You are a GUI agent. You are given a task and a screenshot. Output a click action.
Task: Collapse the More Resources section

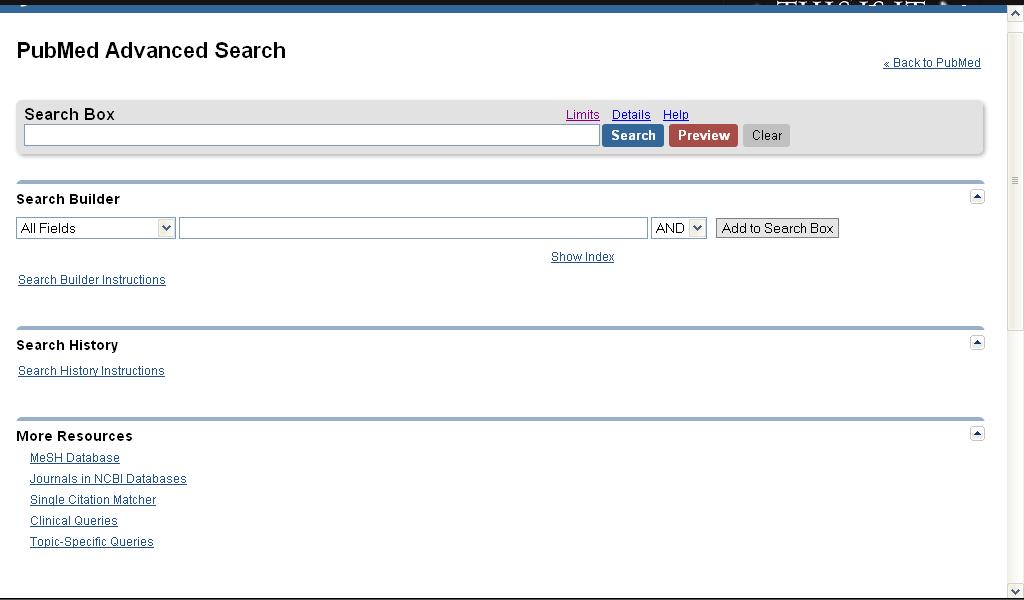click(x=977, y=434)
